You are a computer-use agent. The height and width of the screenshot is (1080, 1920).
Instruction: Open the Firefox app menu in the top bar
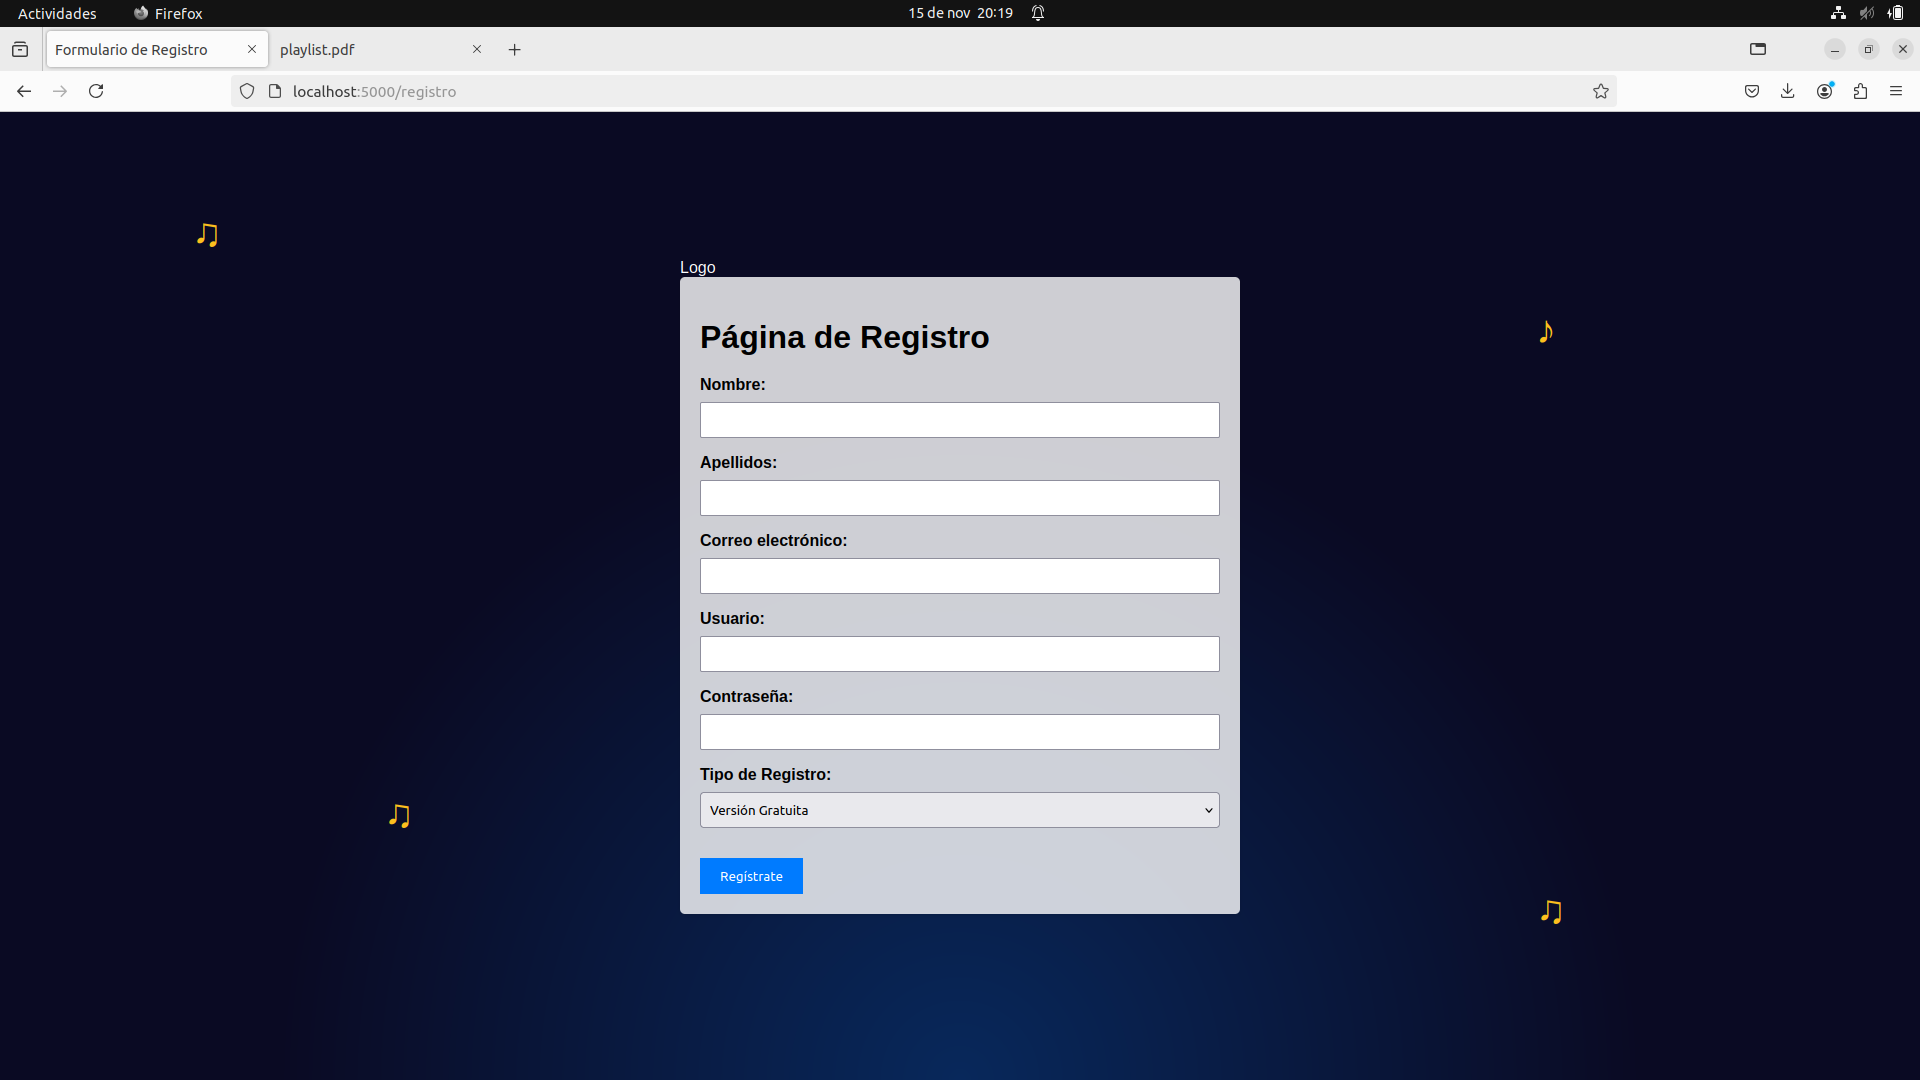[x=168, y=13]
